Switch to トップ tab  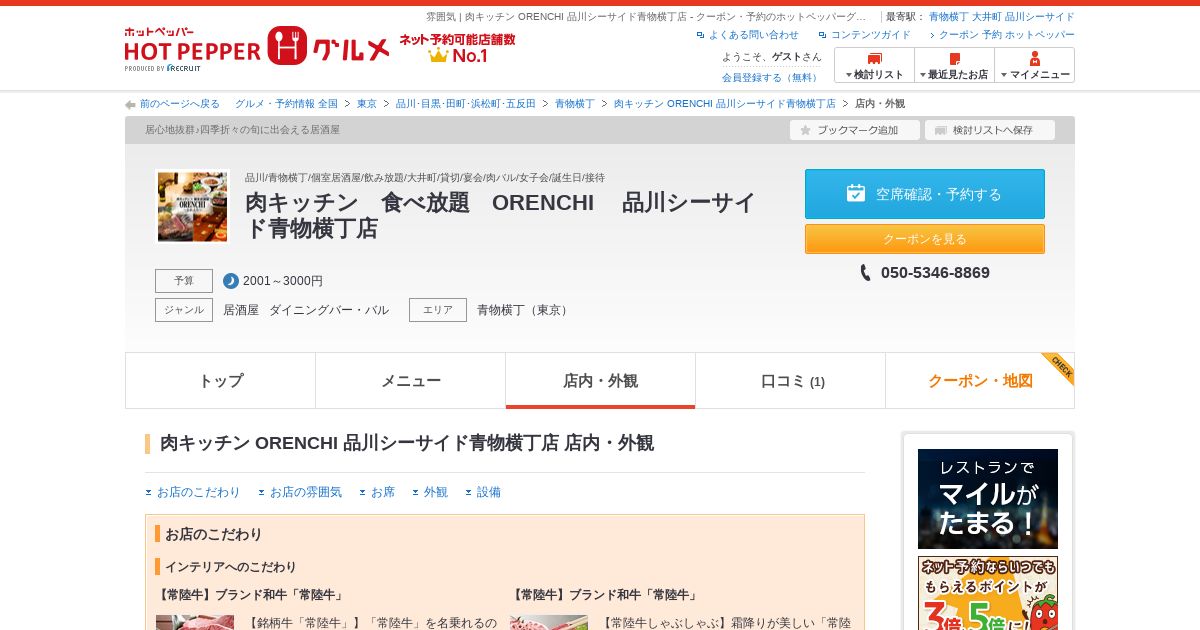pos(220,381)
